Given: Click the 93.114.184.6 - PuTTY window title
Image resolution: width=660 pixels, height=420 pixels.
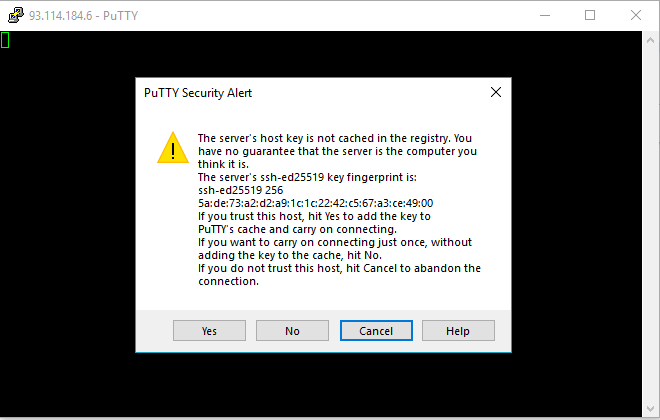Looking at the screenshot, I should pyautogui.click(x=83, y=16).
